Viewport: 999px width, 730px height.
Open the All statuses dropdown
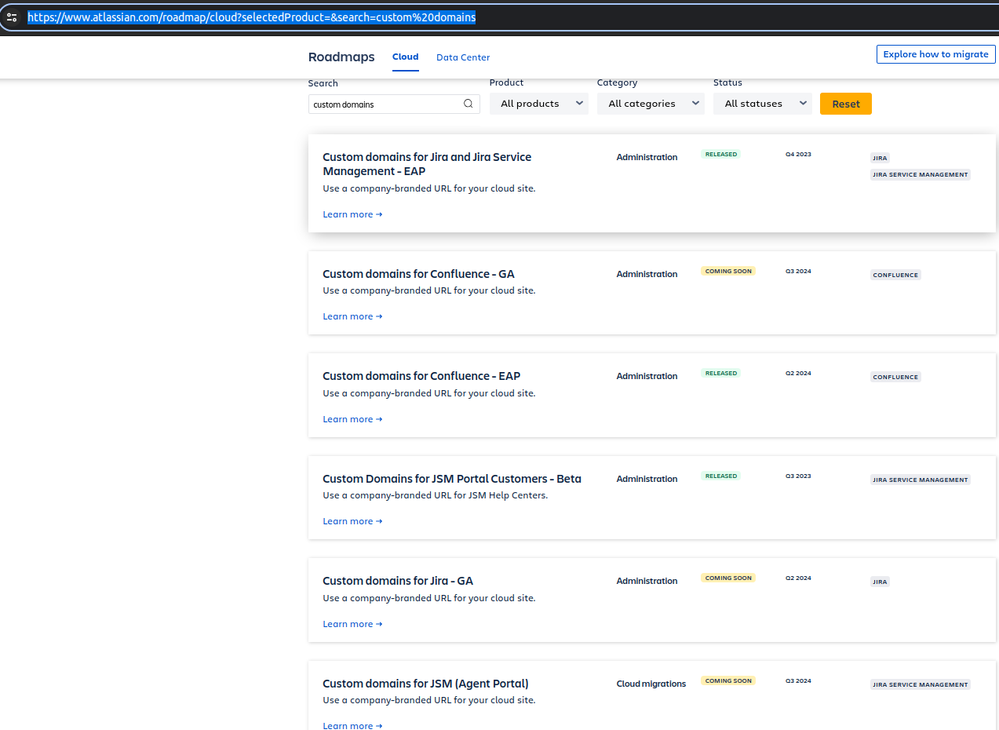pos(763,103)
